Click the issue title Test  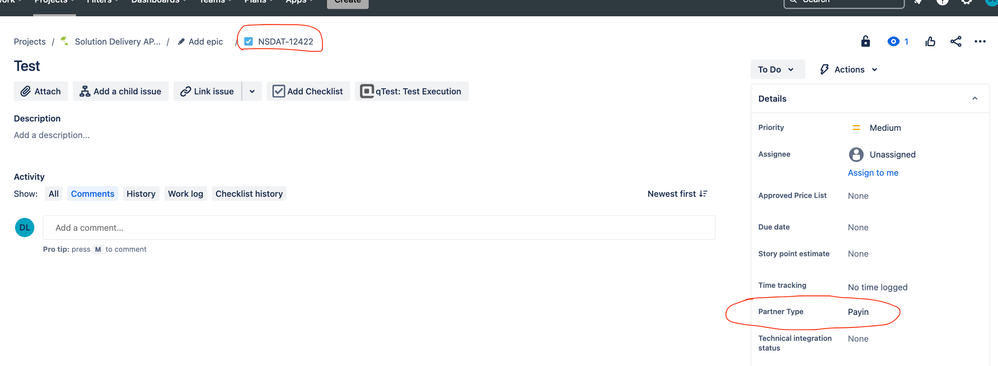tap(27, 66)
